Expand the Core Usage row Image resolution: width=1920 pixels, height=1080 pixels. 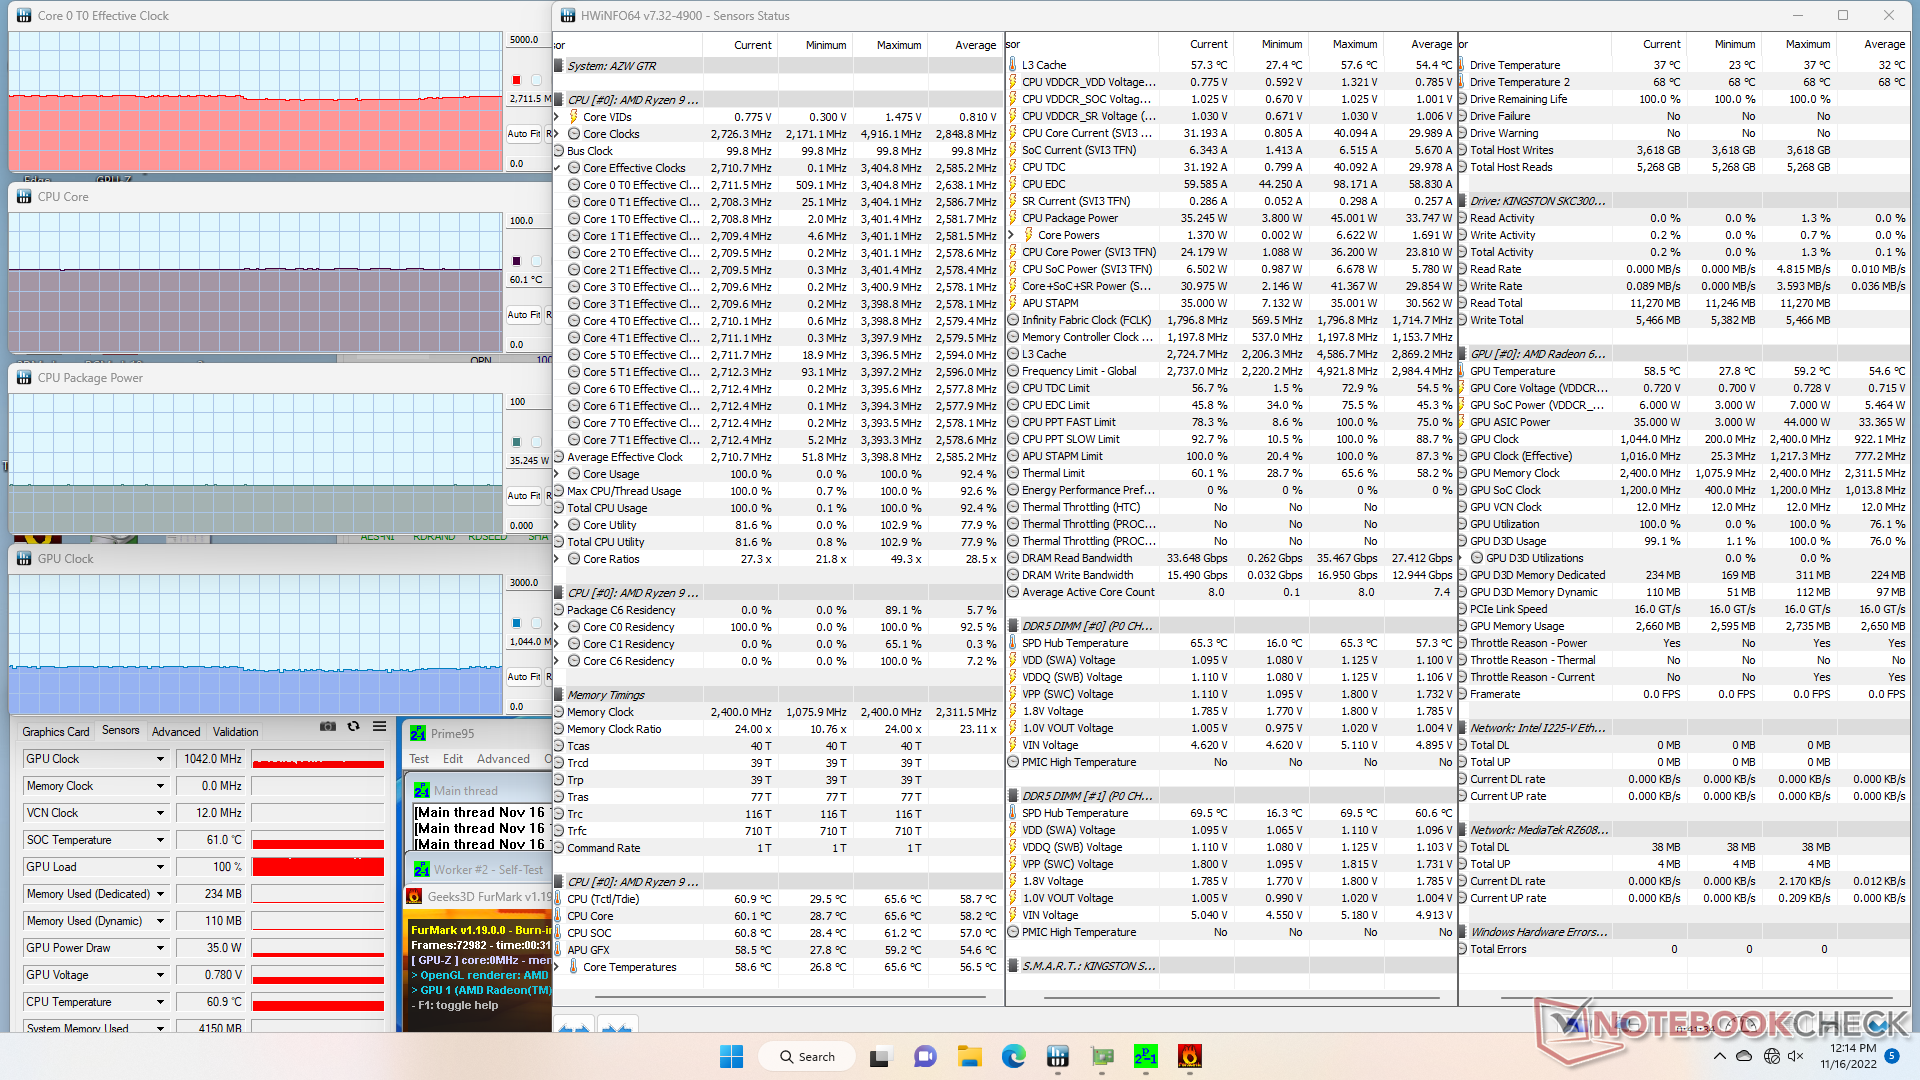pos(557,474)
